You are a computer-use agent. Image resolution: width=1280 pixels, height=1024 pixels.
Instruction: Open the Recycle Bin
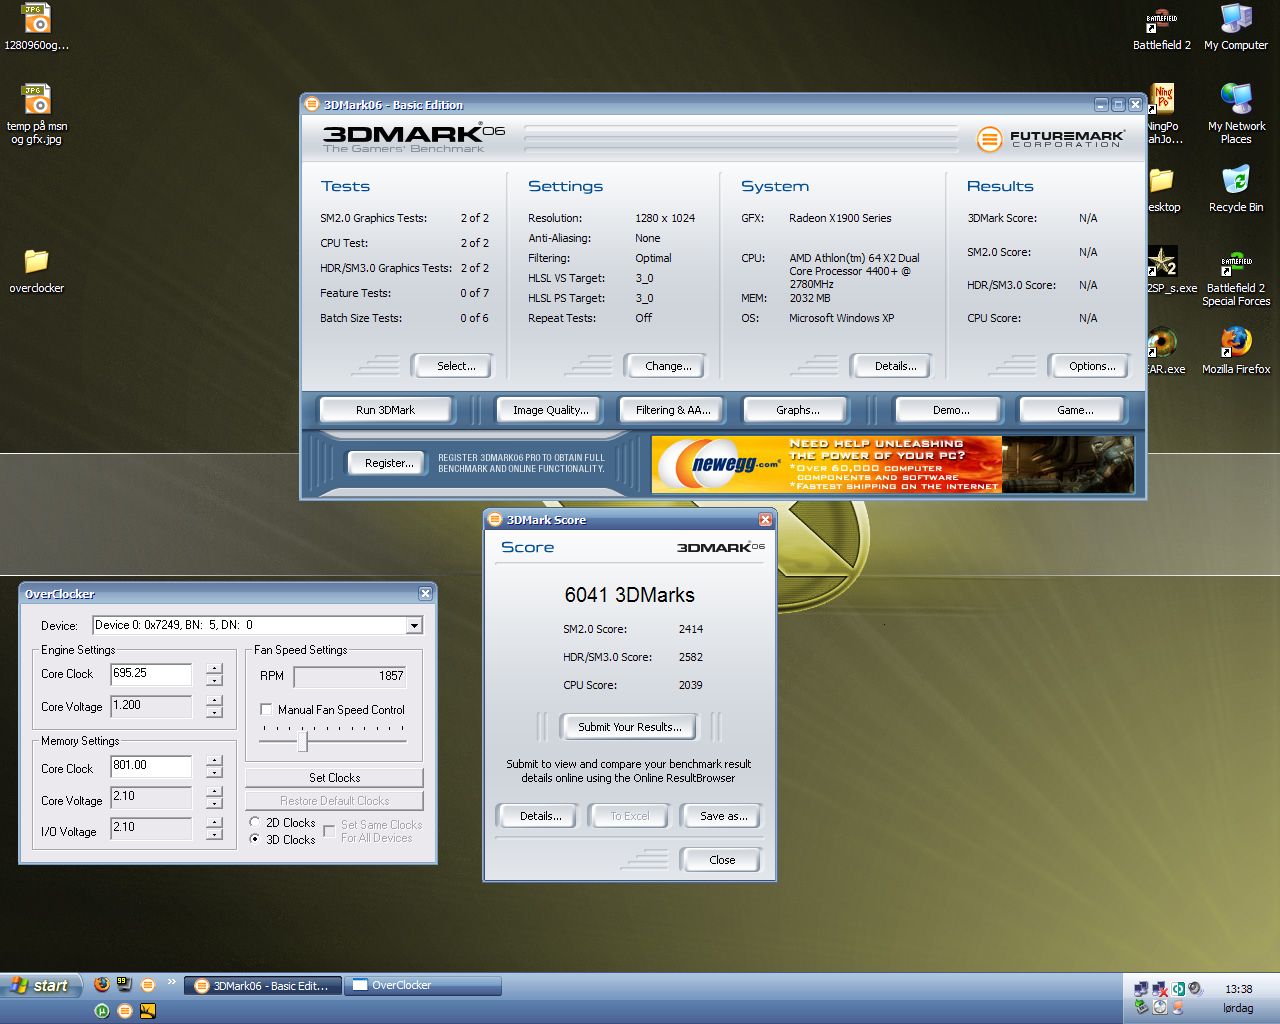coord(1236,189)
